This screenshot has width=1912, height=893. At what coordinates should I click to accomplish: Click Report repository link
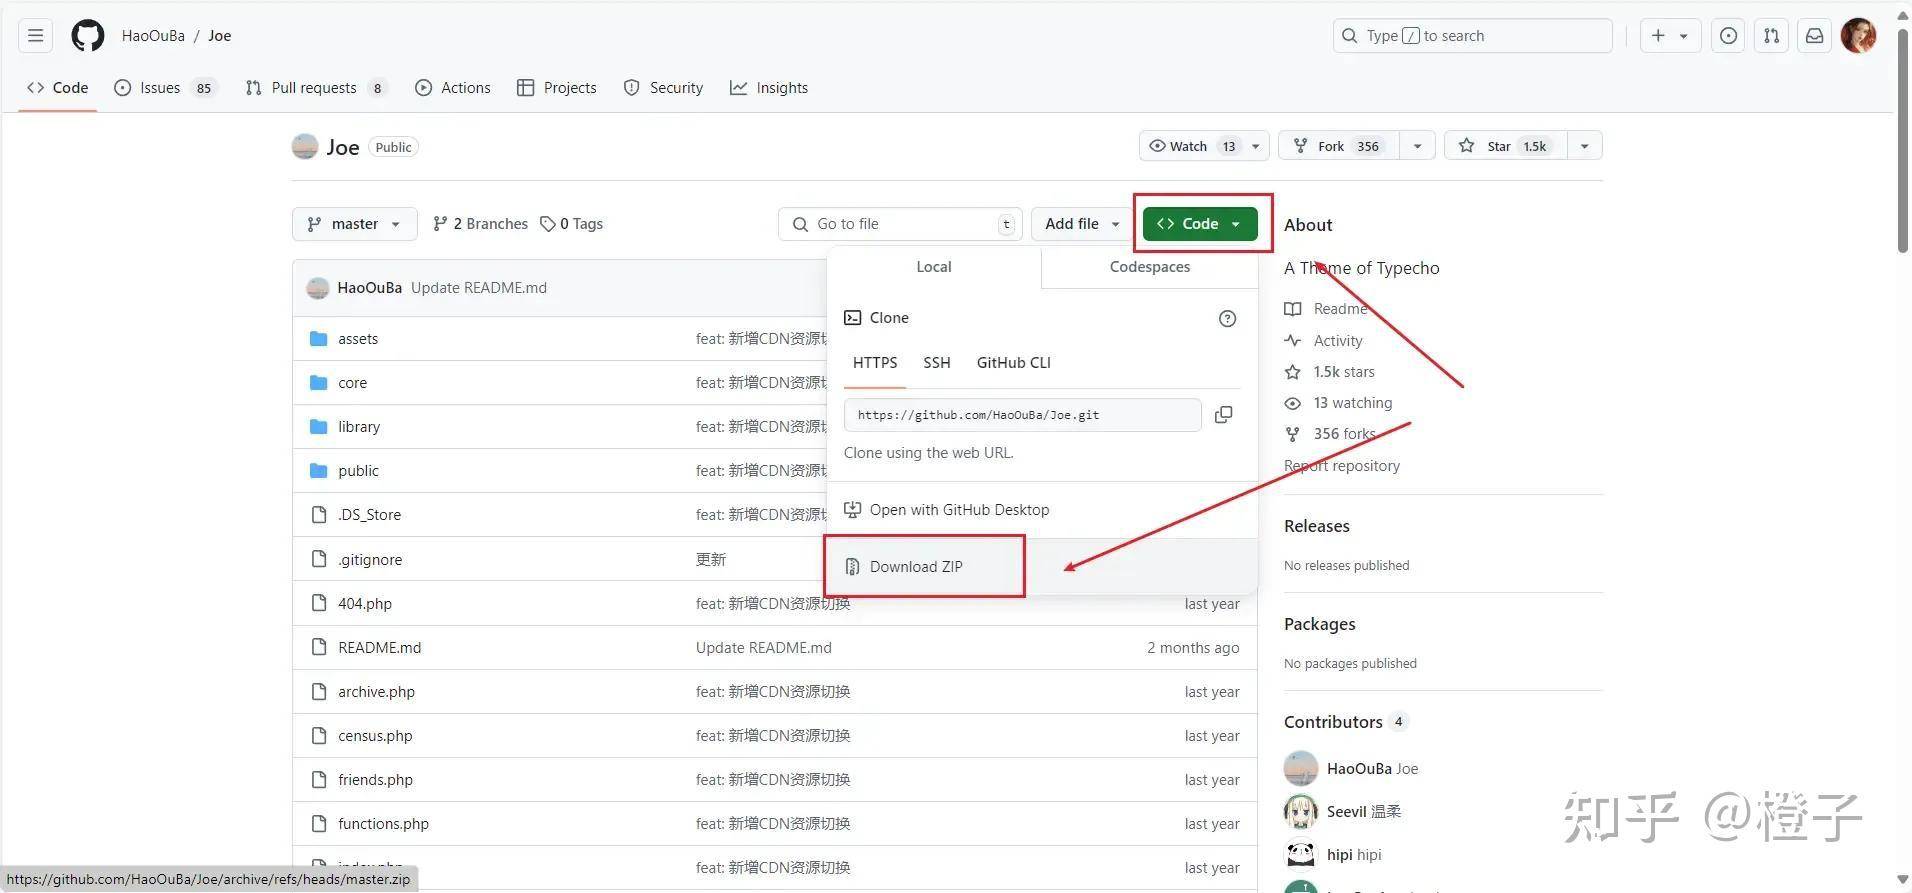click(1342, 466)
